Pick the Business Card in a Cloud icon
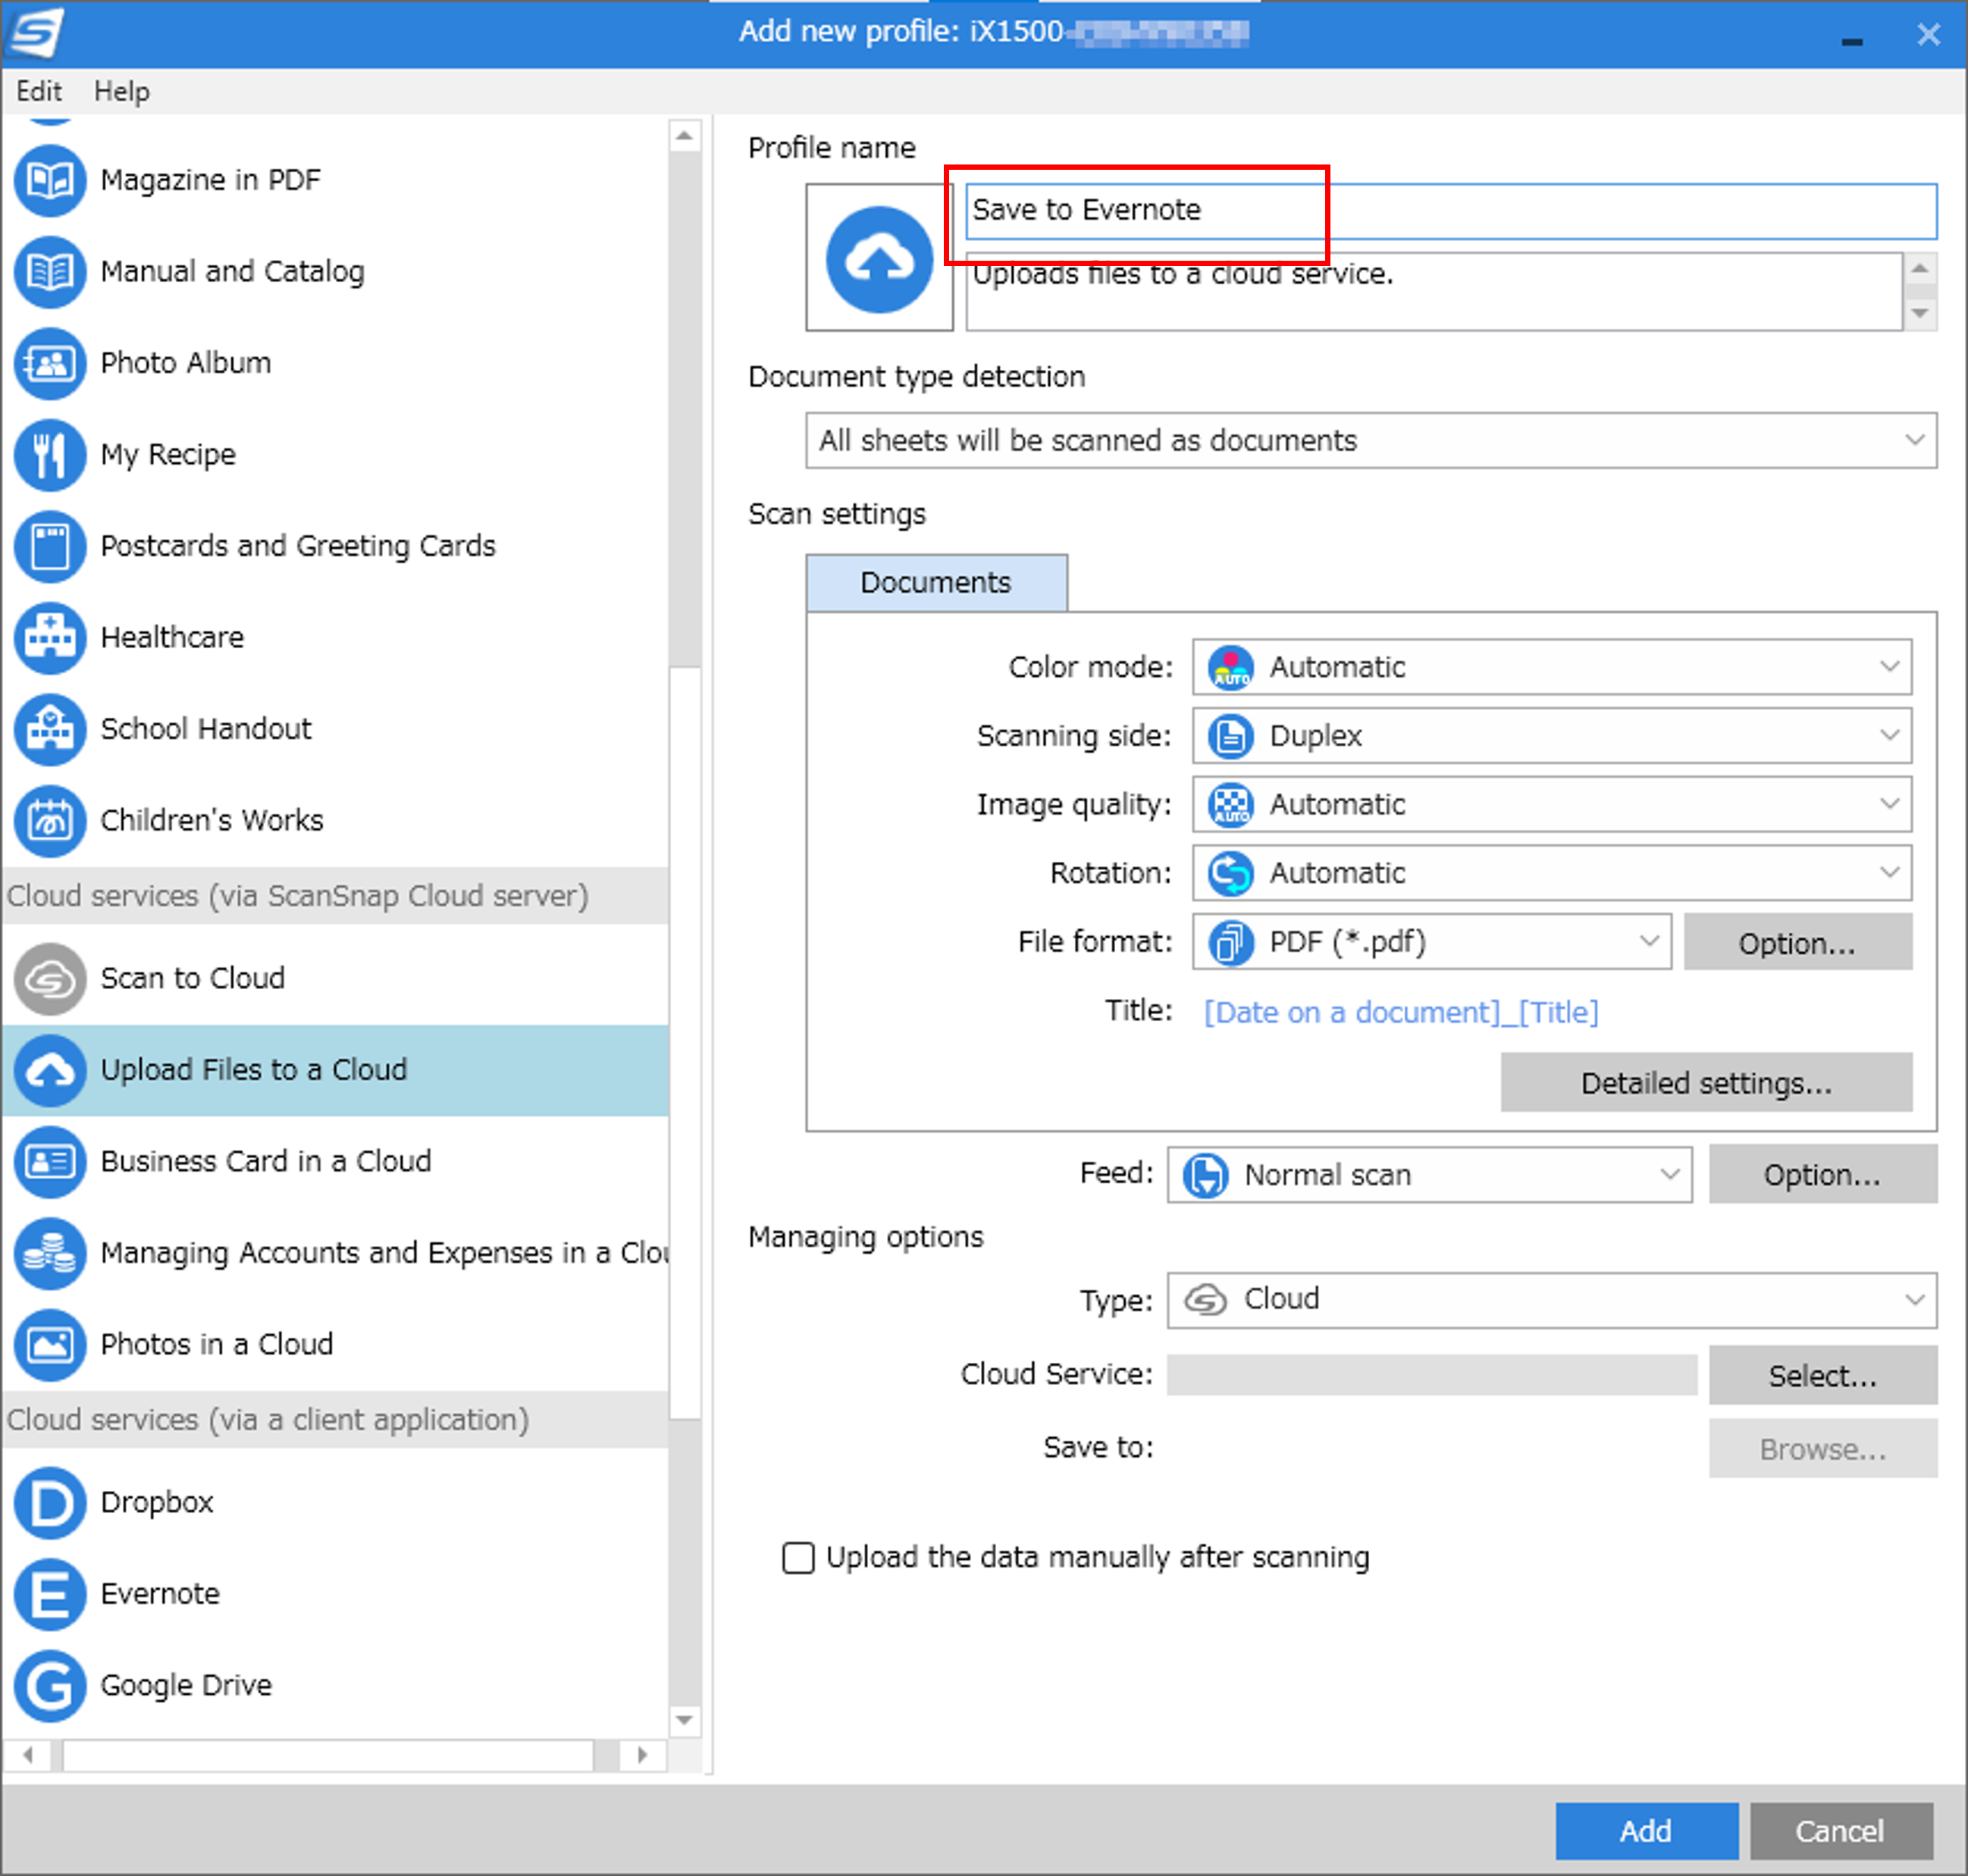This screenshot has height=1876, width=1968. [x=49, y=1162]
